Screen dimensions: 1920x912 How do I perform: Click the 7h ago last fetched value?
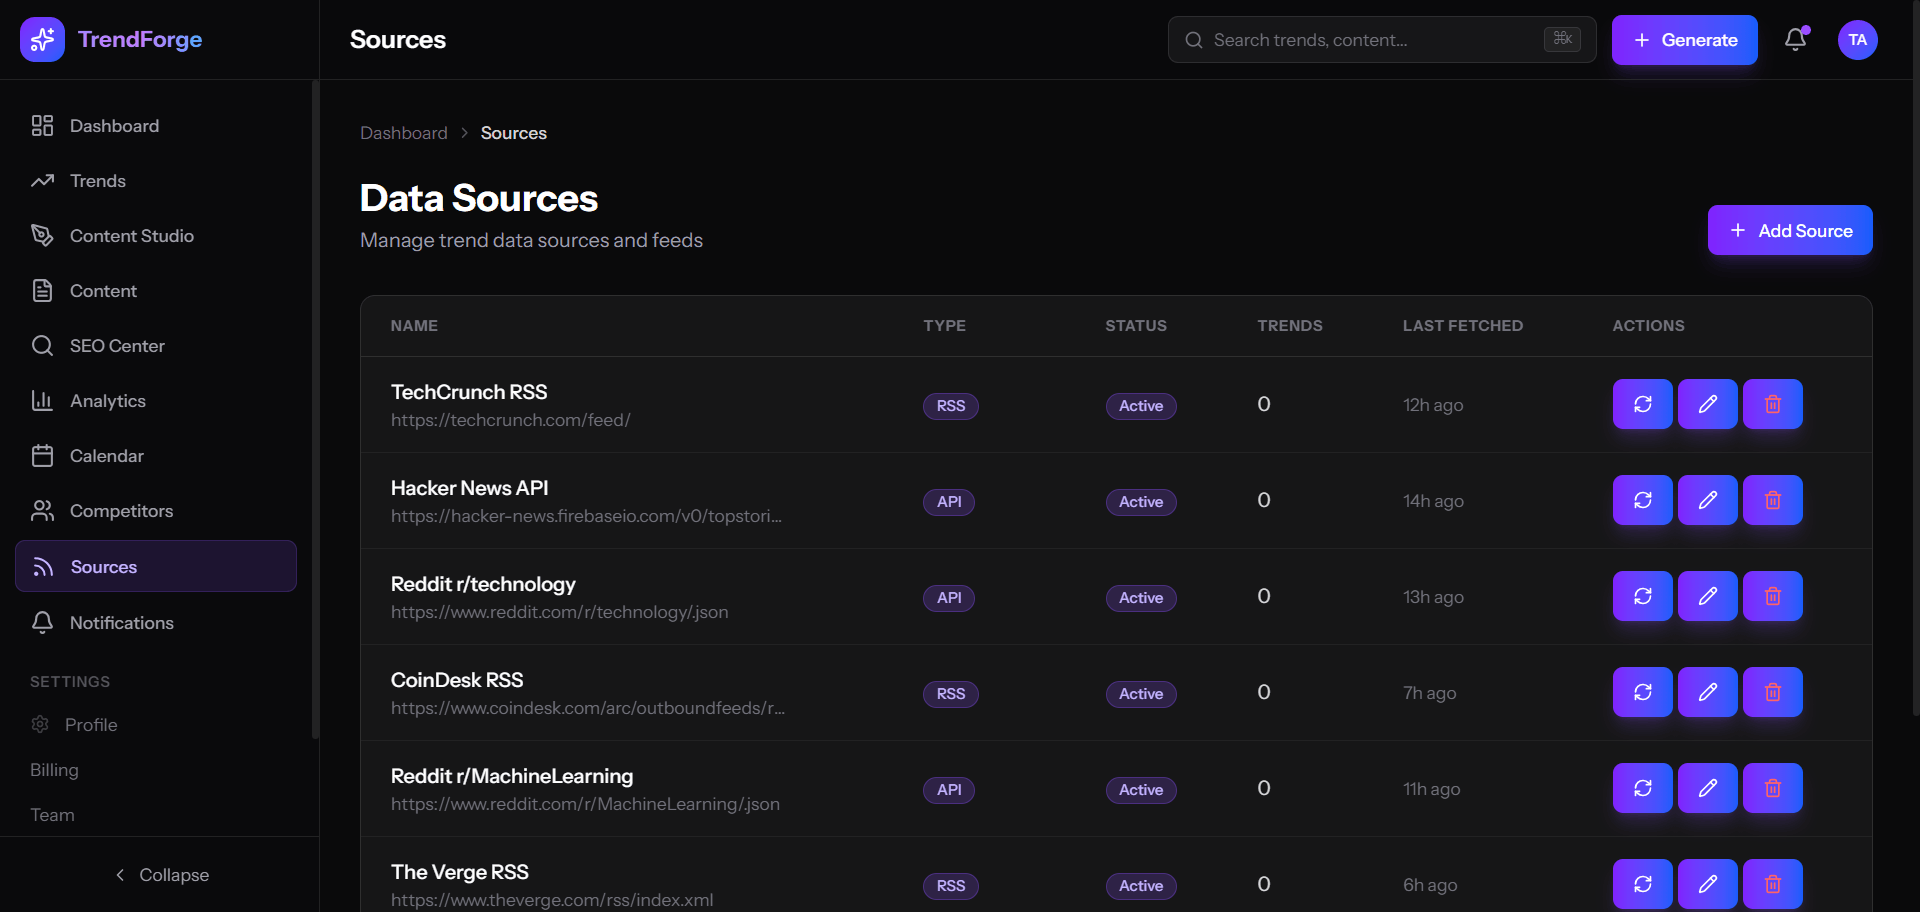coord(1429,693)
